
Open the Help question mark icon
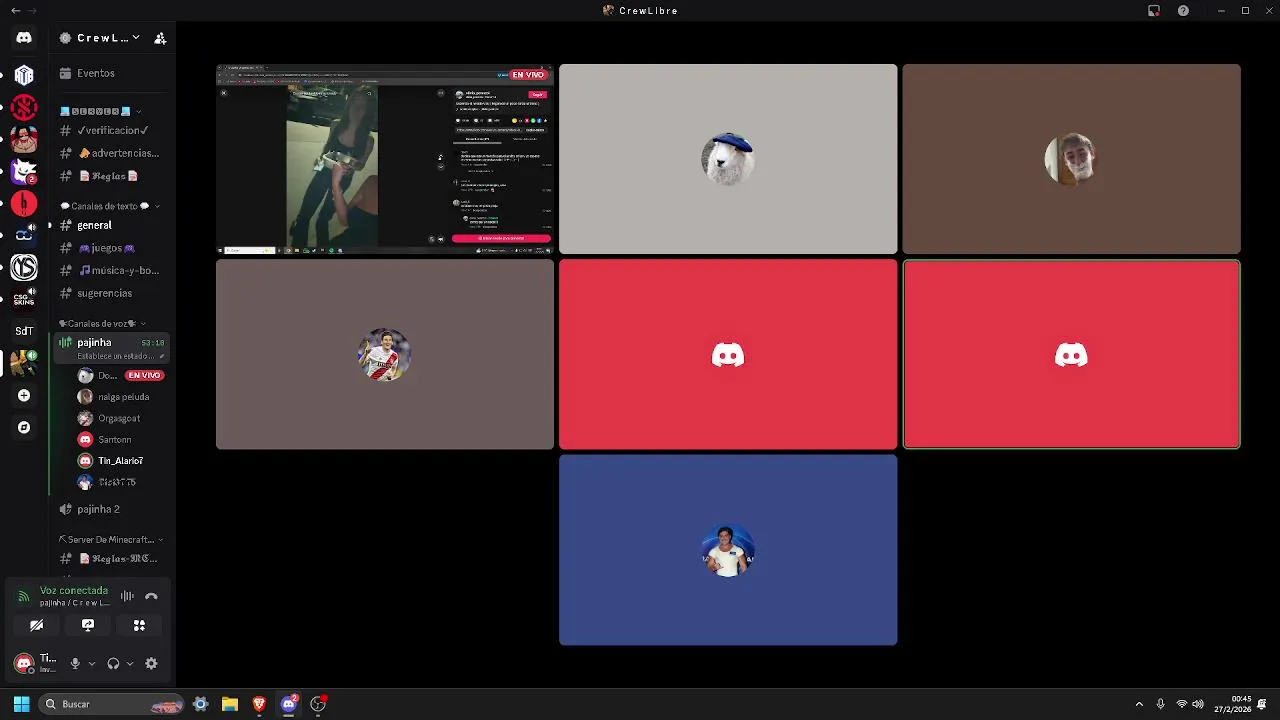coord(1183,11)
